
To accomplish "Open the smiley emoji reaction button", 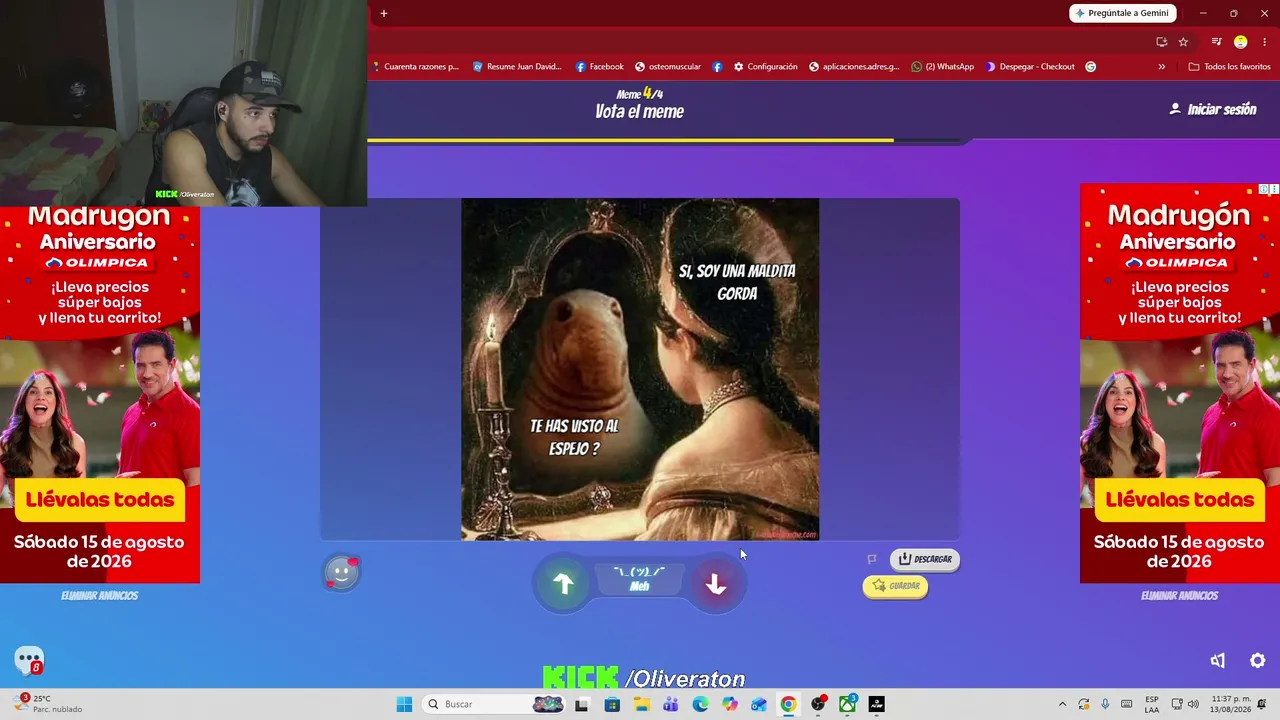I will pos(341,573).
